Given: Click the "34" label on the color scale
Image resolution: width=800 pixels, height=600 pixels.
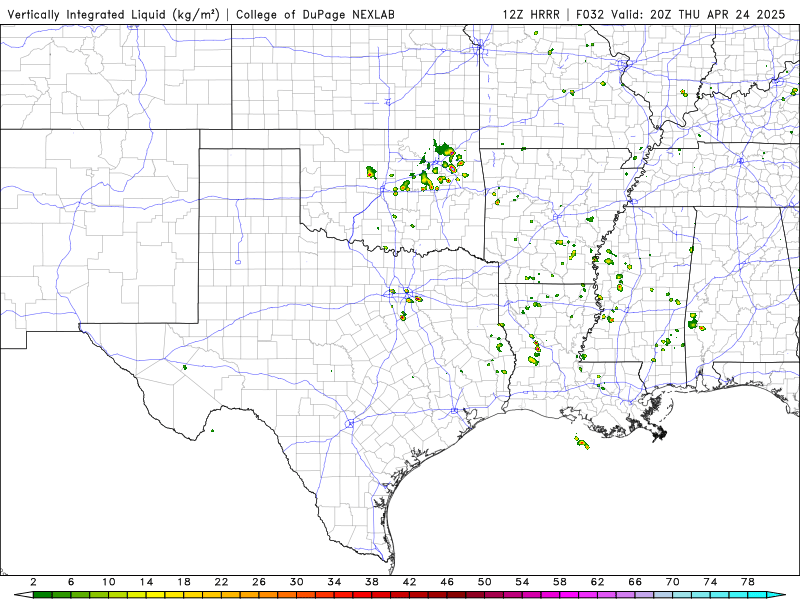Looking at the screenshot, I should [334, 582].
